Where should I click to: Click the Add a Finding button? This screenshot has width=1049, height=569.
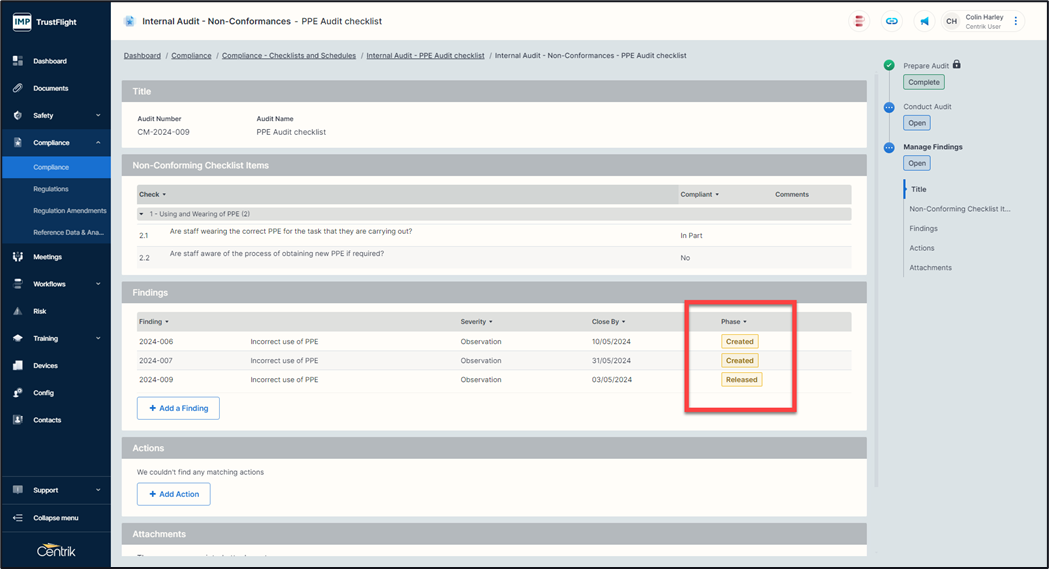(178, 408)
